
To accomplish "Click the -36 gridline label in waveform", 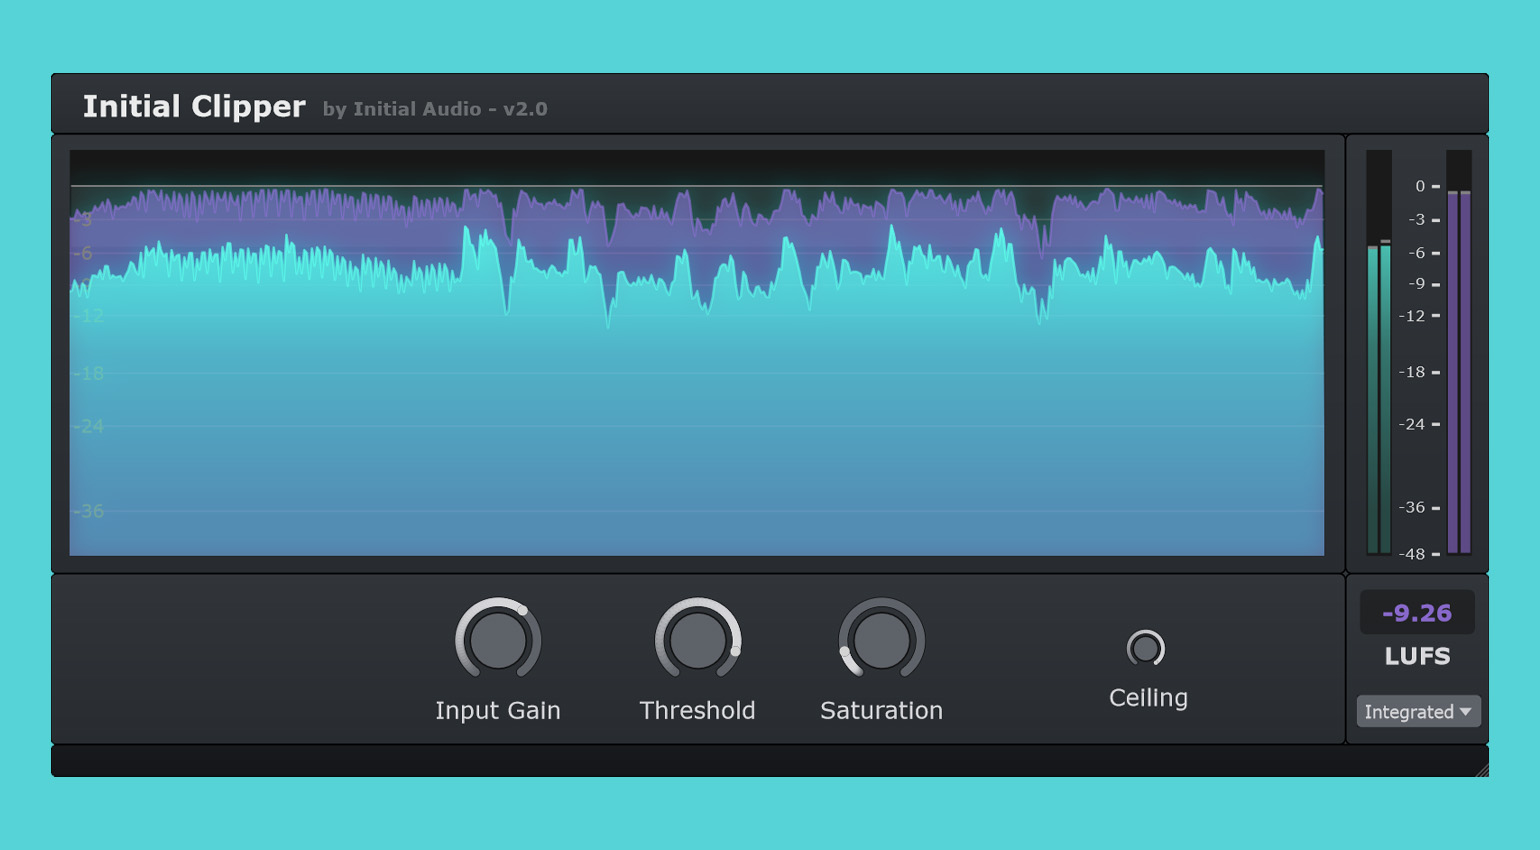I will 90,511.
